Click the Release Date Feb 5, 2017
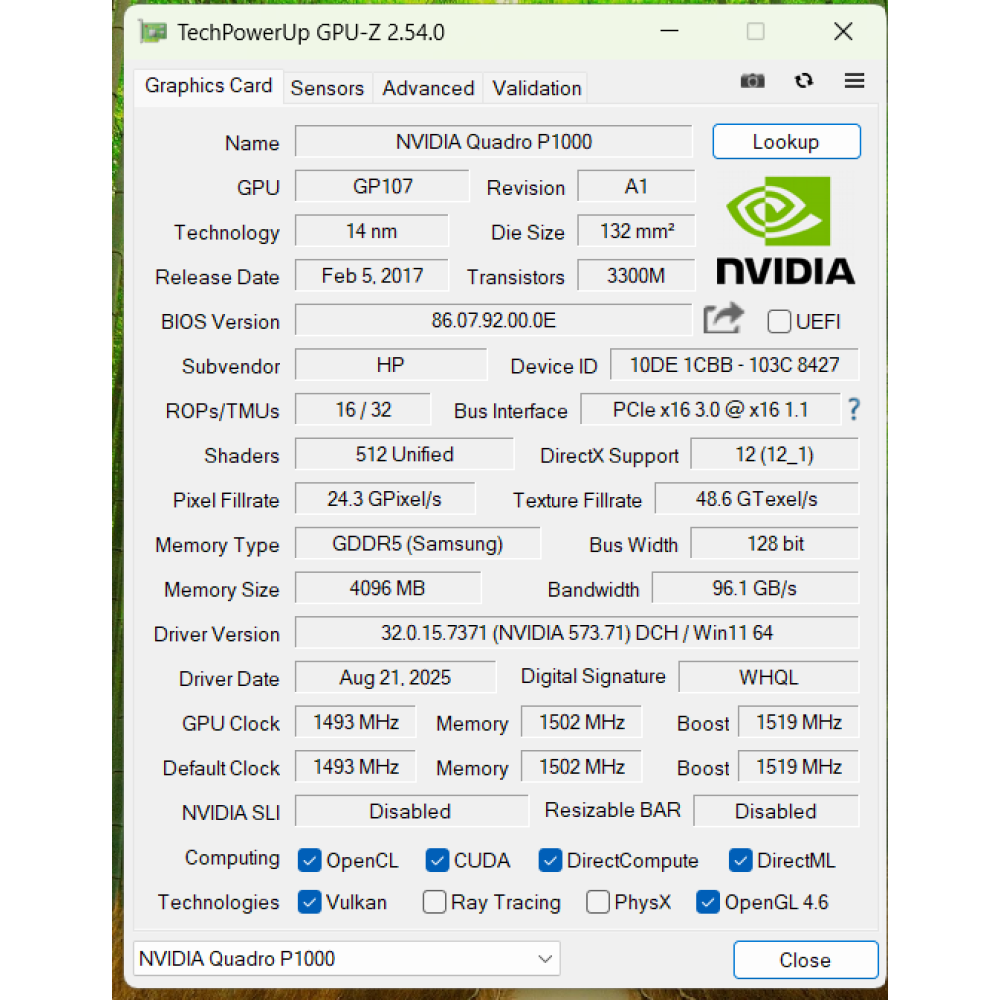Screen dimensions: 1000x1000 pos(372,276)
